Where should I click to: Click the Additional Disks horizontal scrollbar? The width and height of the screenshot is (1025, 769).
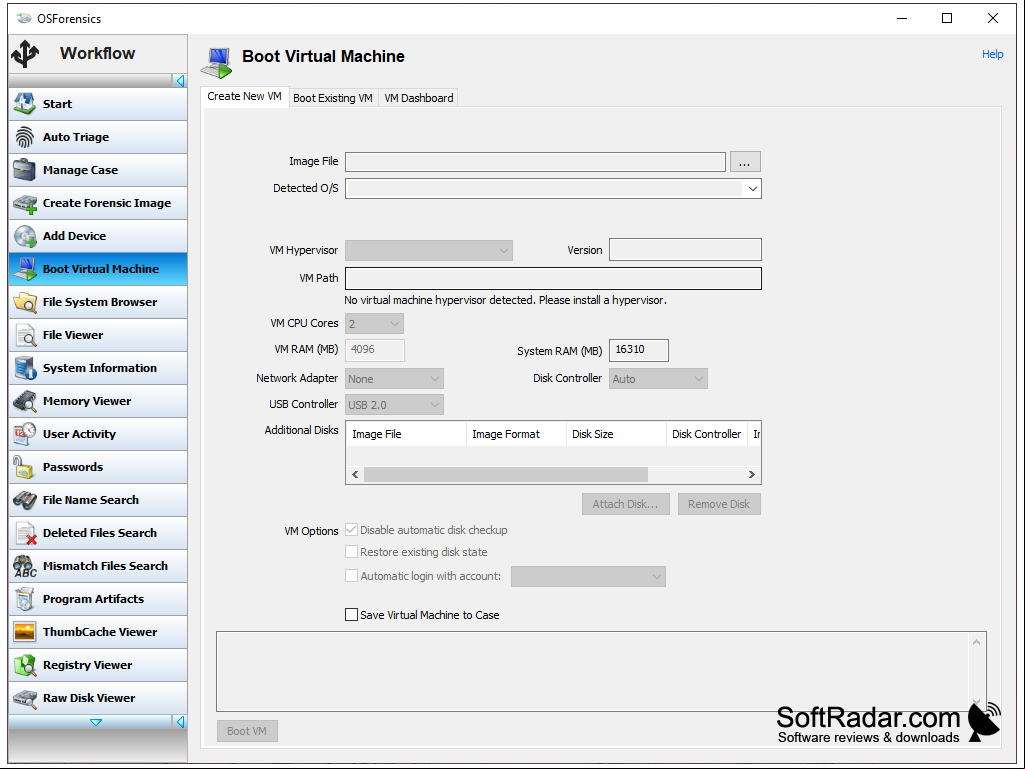pos(506,475)
